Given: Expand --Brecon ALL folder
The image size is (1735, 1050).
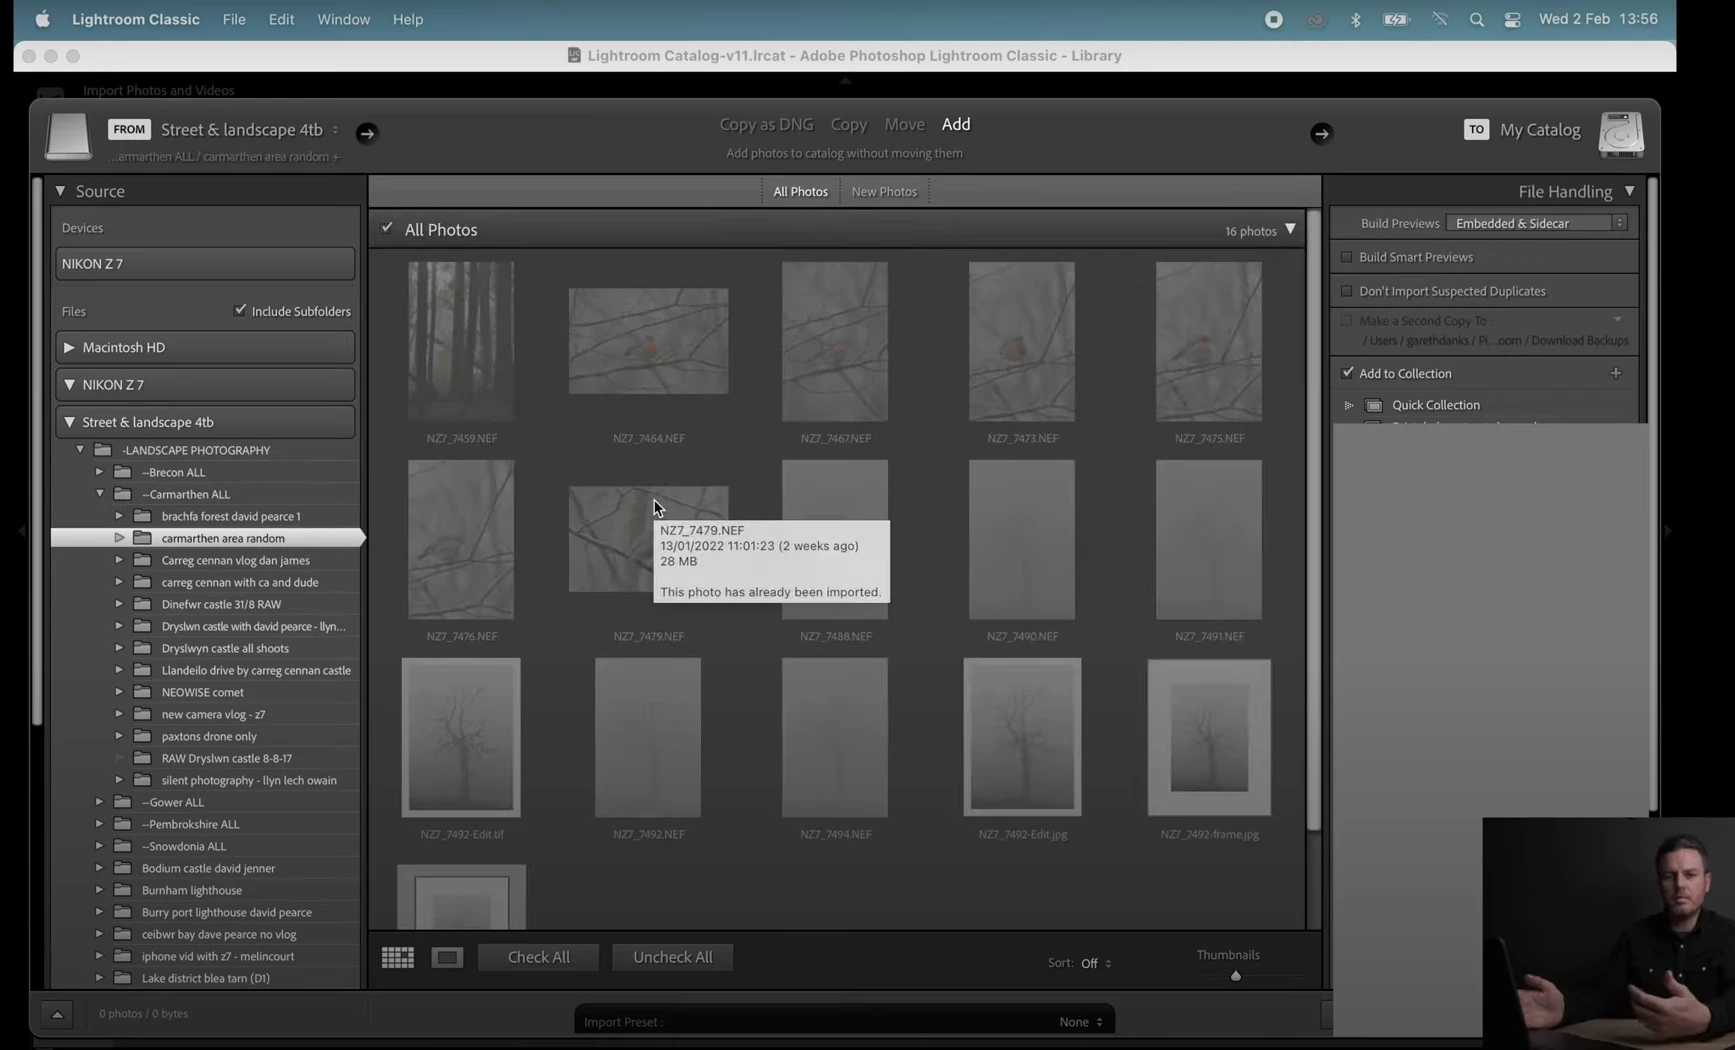Looking at the screenshot, I should coord(99,472).
